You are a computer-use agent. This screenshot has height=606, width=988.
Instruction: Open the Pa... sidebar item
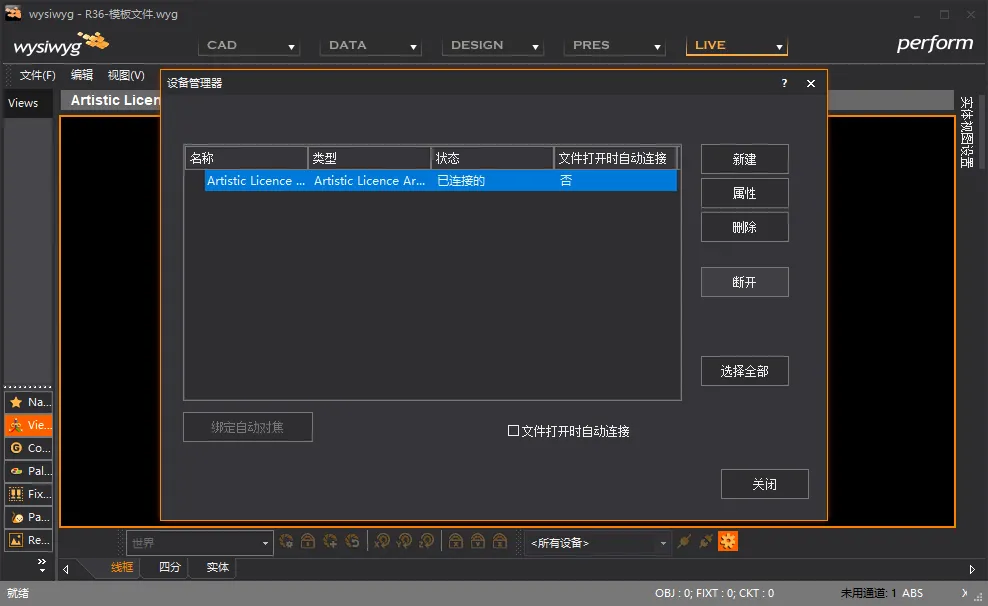(28, 517)
